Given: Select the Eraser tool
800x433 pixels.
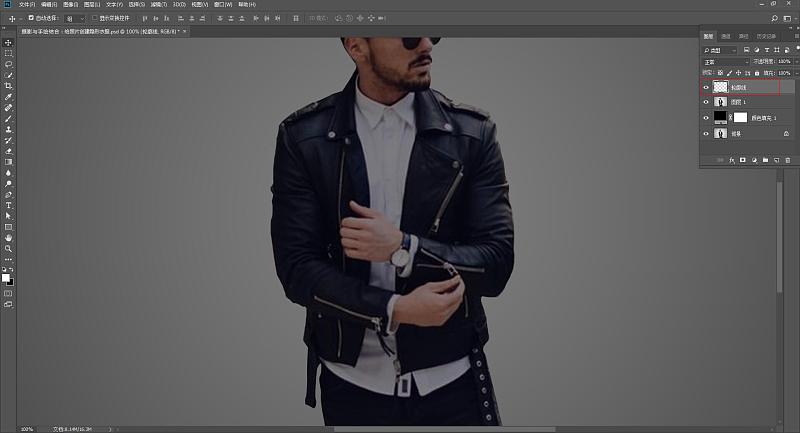Looking at the screenshot, I should (8, 151).
